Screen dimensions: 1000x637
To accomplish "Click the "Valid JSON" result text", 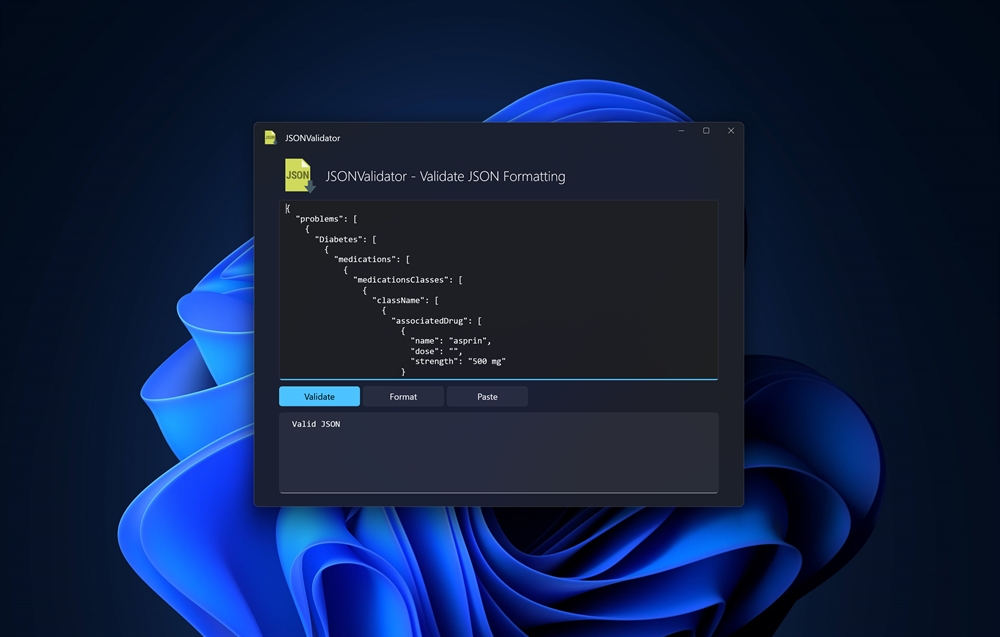I will point(316,424).
